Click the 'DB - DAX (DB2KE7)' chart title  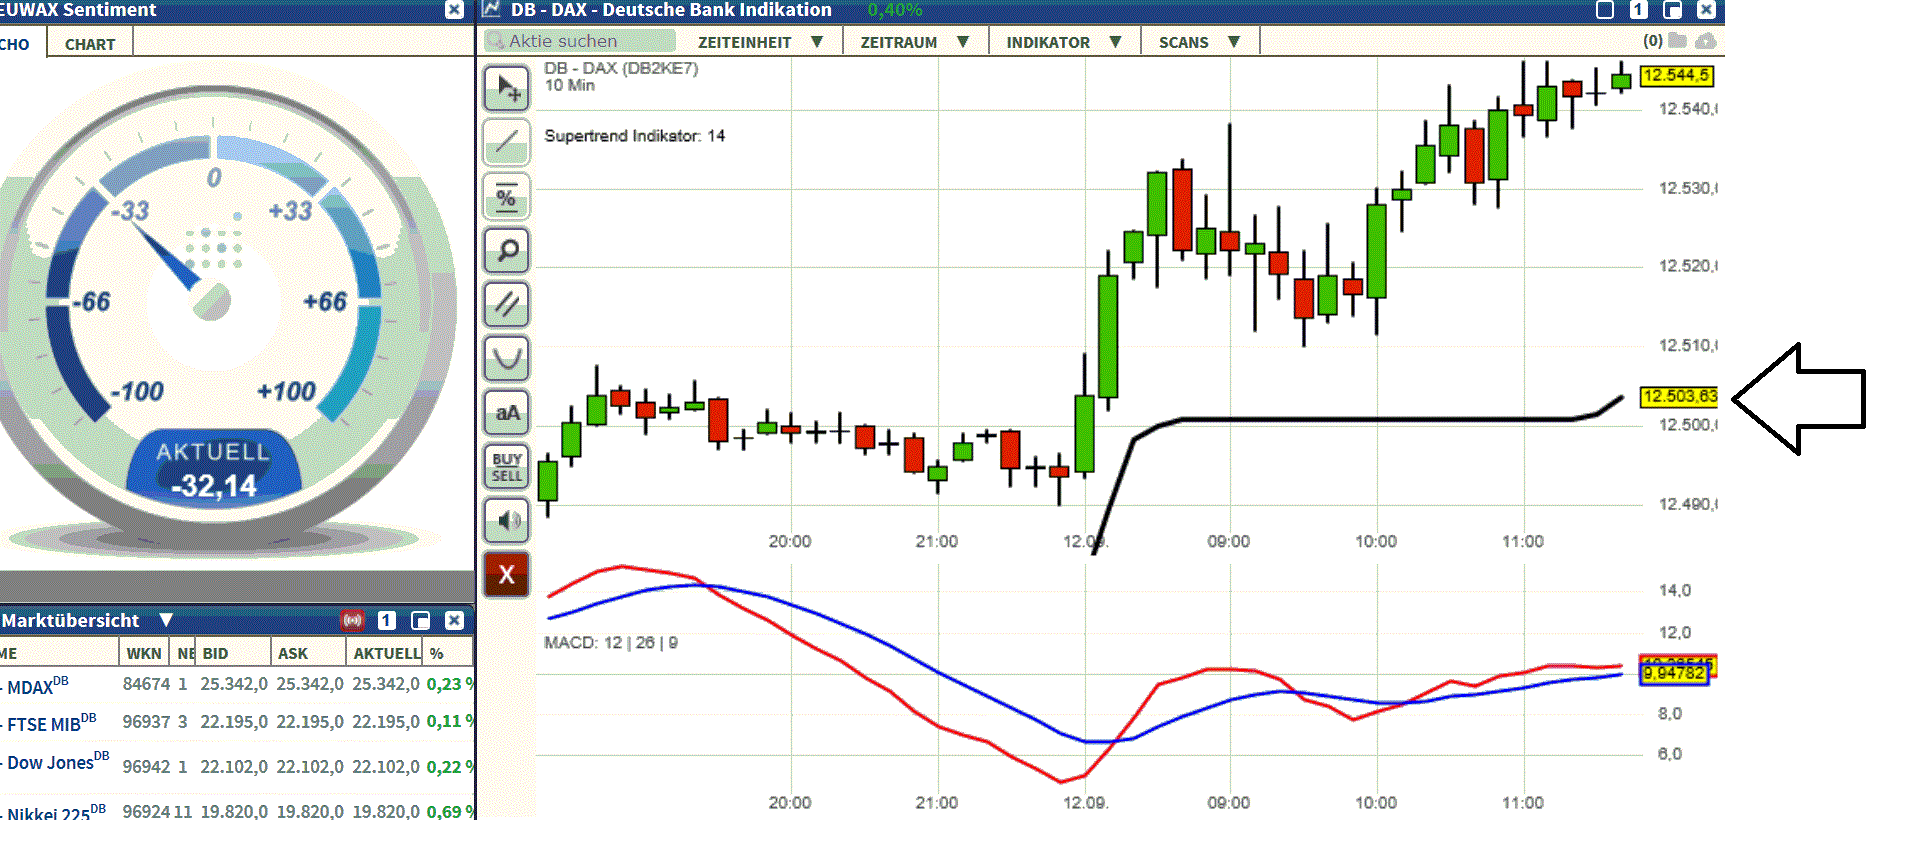(621, 68)
